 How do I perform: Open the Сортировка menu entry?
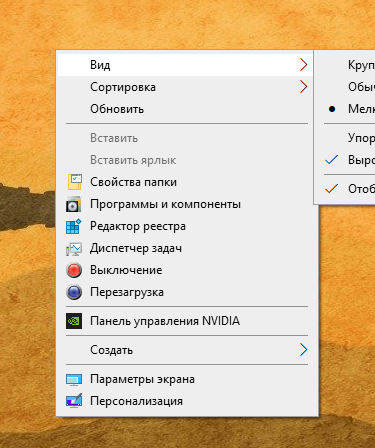[185, 87]
